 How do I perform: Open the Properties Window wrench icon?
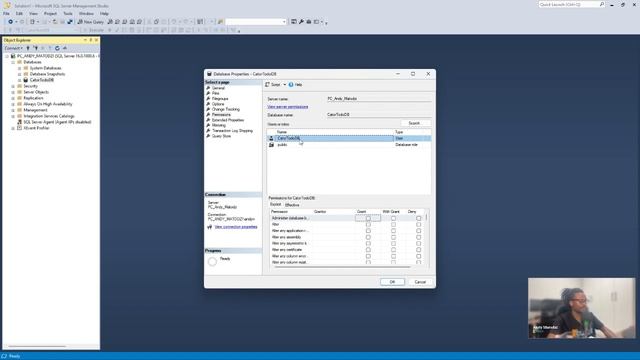tap(301, 22)
